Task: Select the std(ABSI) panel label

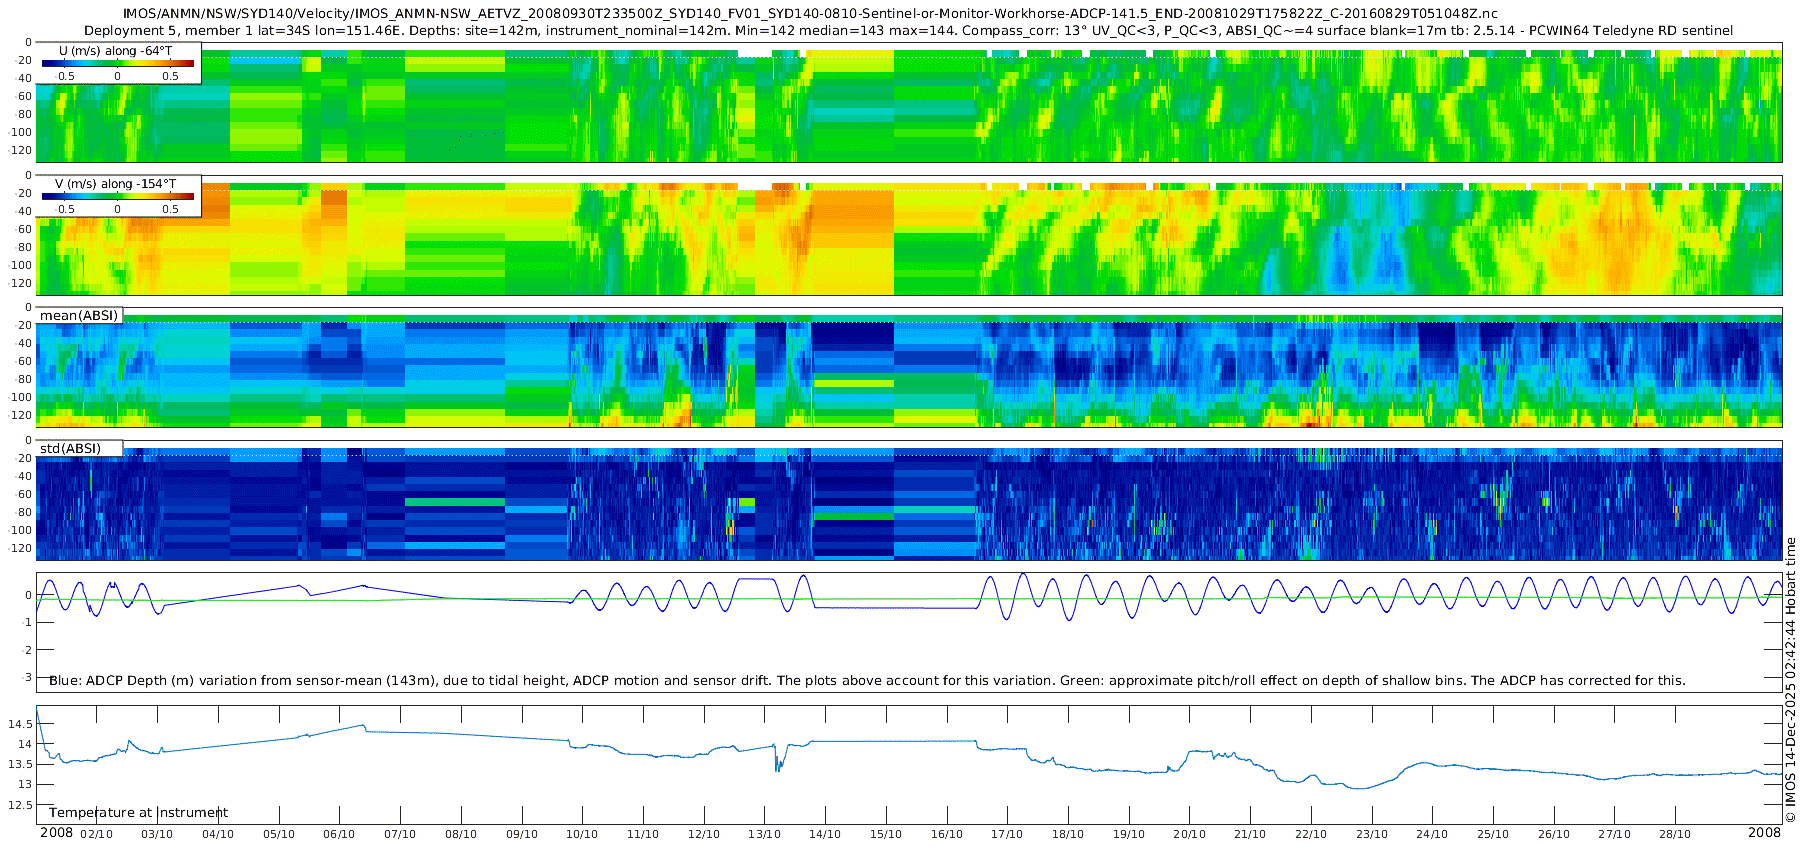Action: [x=70, y=448]
